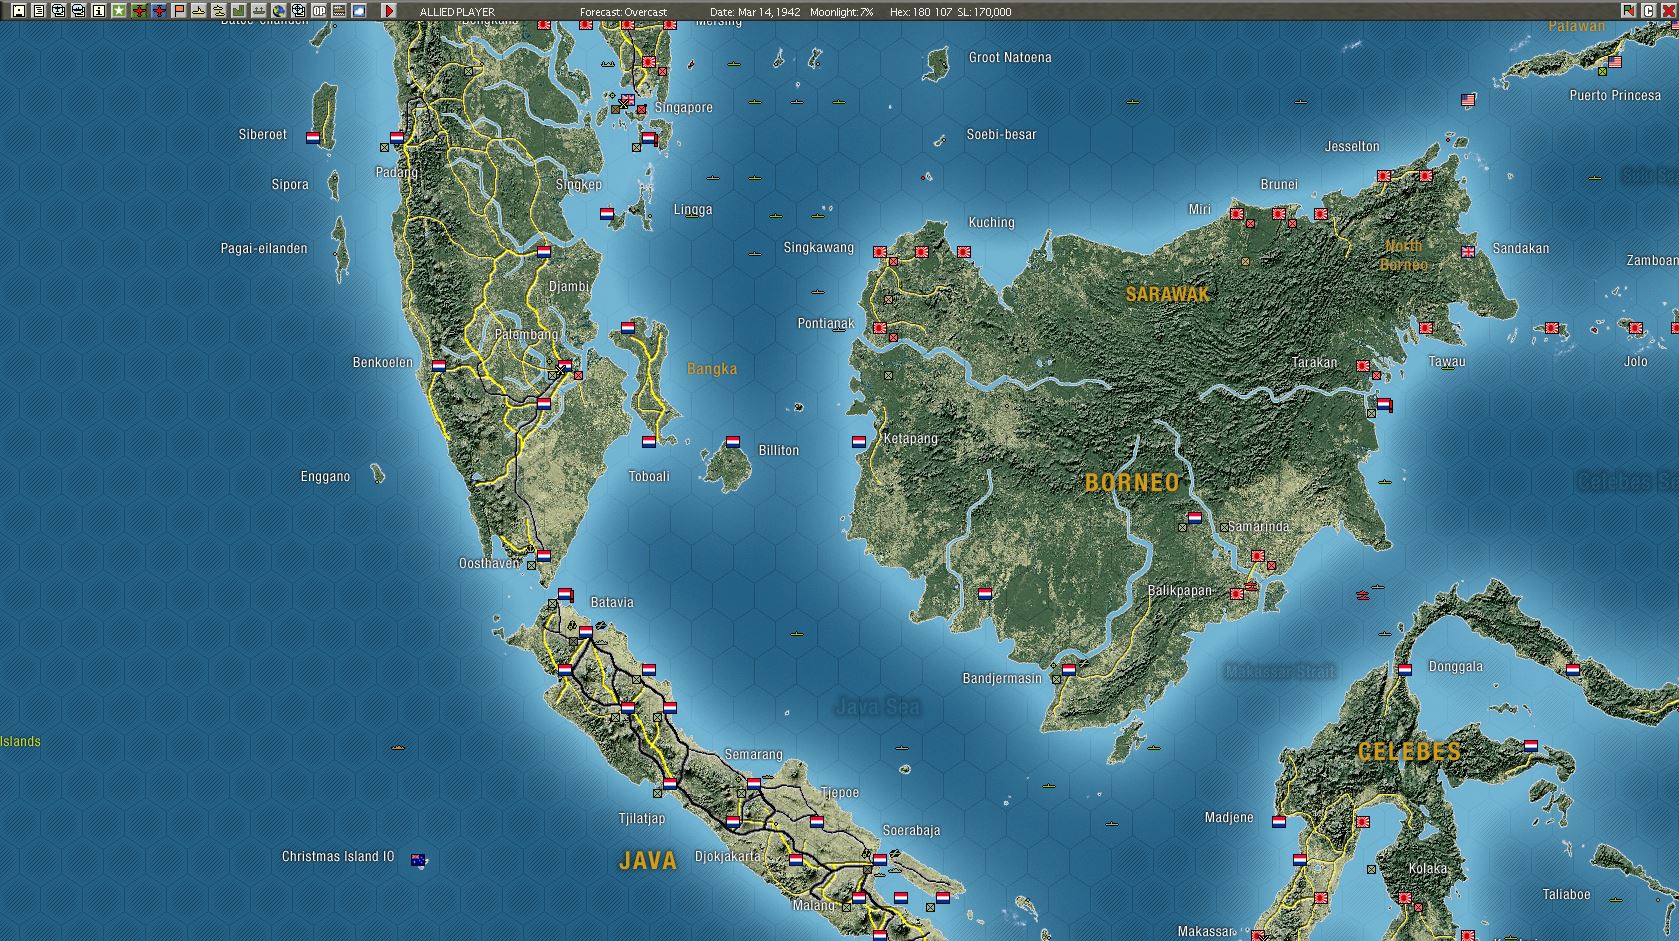Click the 'Bangka' island label

click(x=712, y=369)
